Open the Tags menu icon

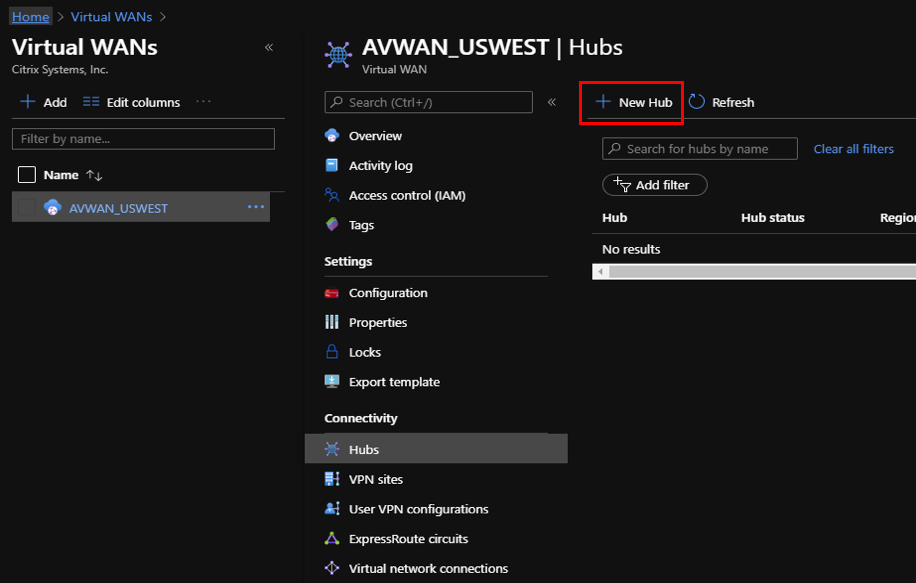(332, 224)
